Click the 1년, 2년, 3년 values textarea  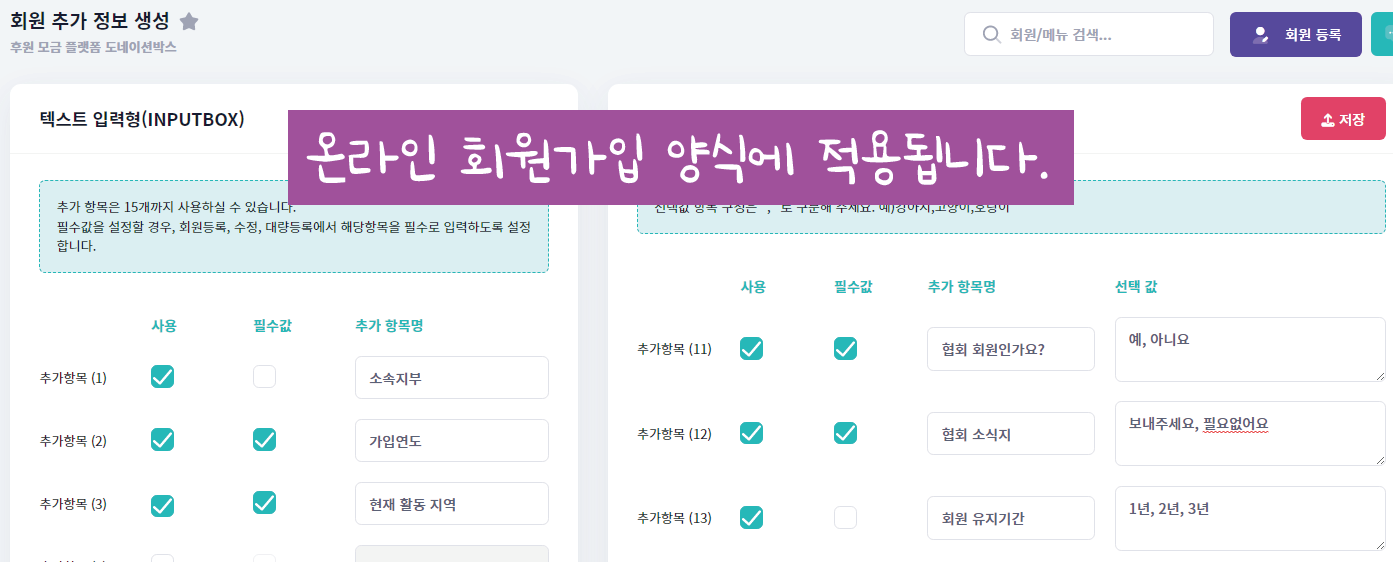point(1249,518)
